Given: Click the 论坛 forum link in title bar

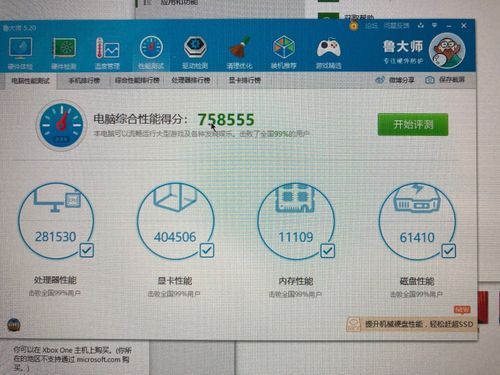Looking at the screenshot, I should (371, 26).
